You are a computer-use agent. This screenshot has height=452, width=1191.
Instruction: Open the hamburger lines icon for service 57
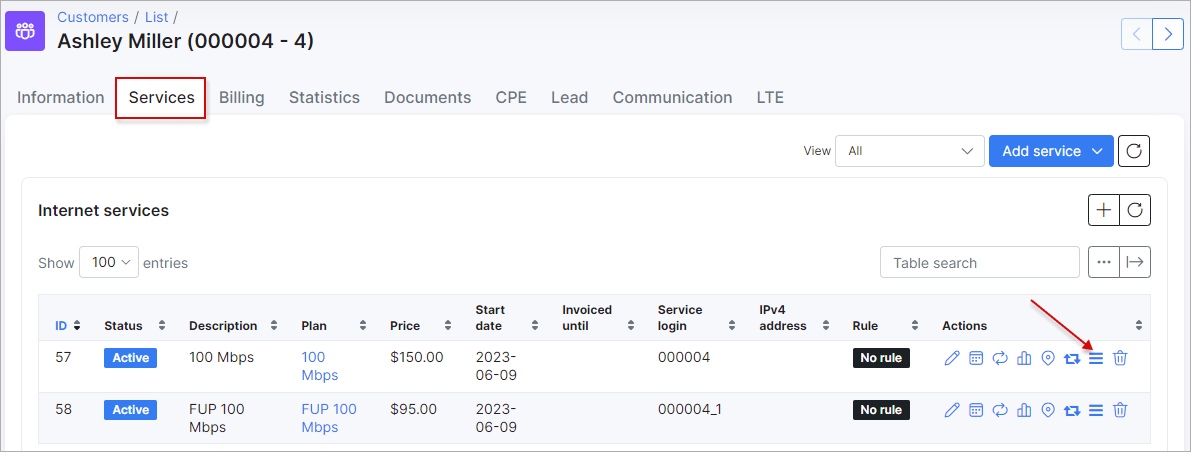tap(1095, 358)
